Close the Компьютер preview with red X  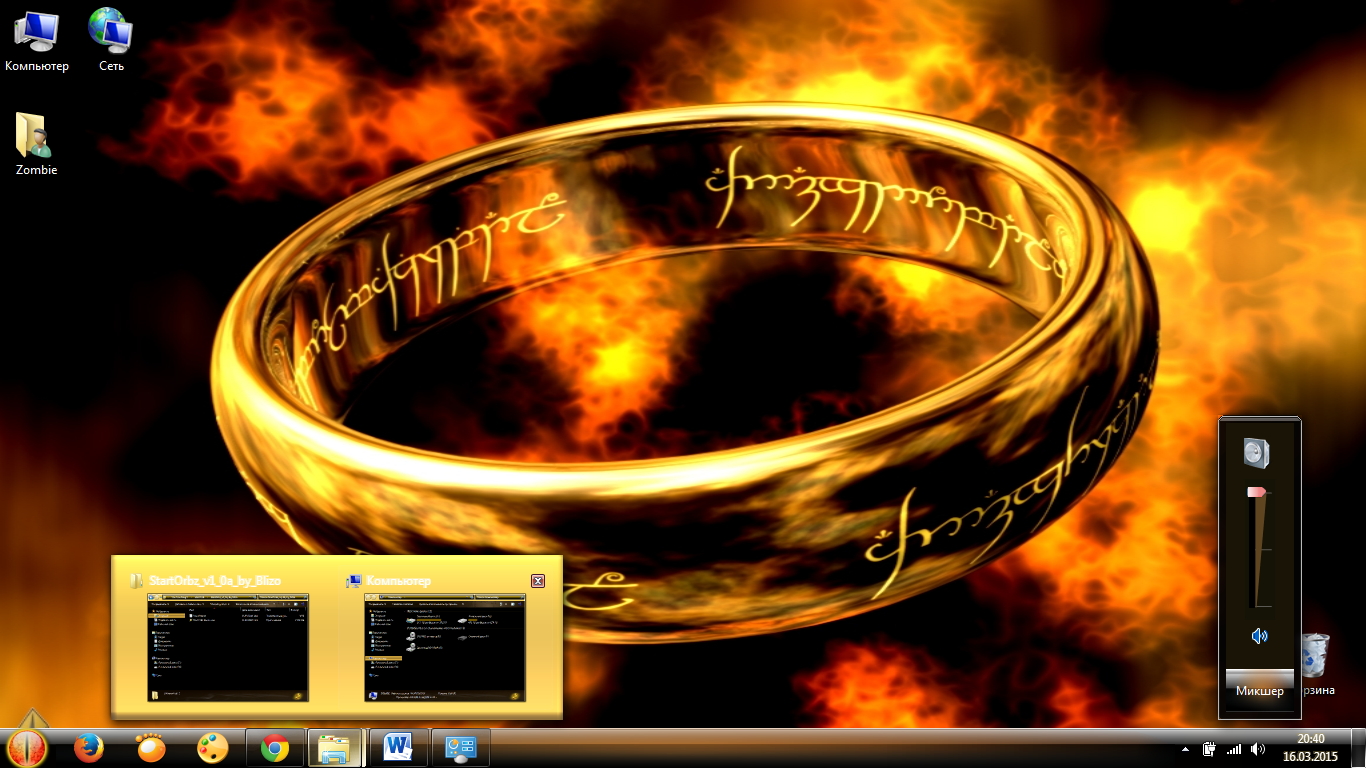(x=538, y=581)
